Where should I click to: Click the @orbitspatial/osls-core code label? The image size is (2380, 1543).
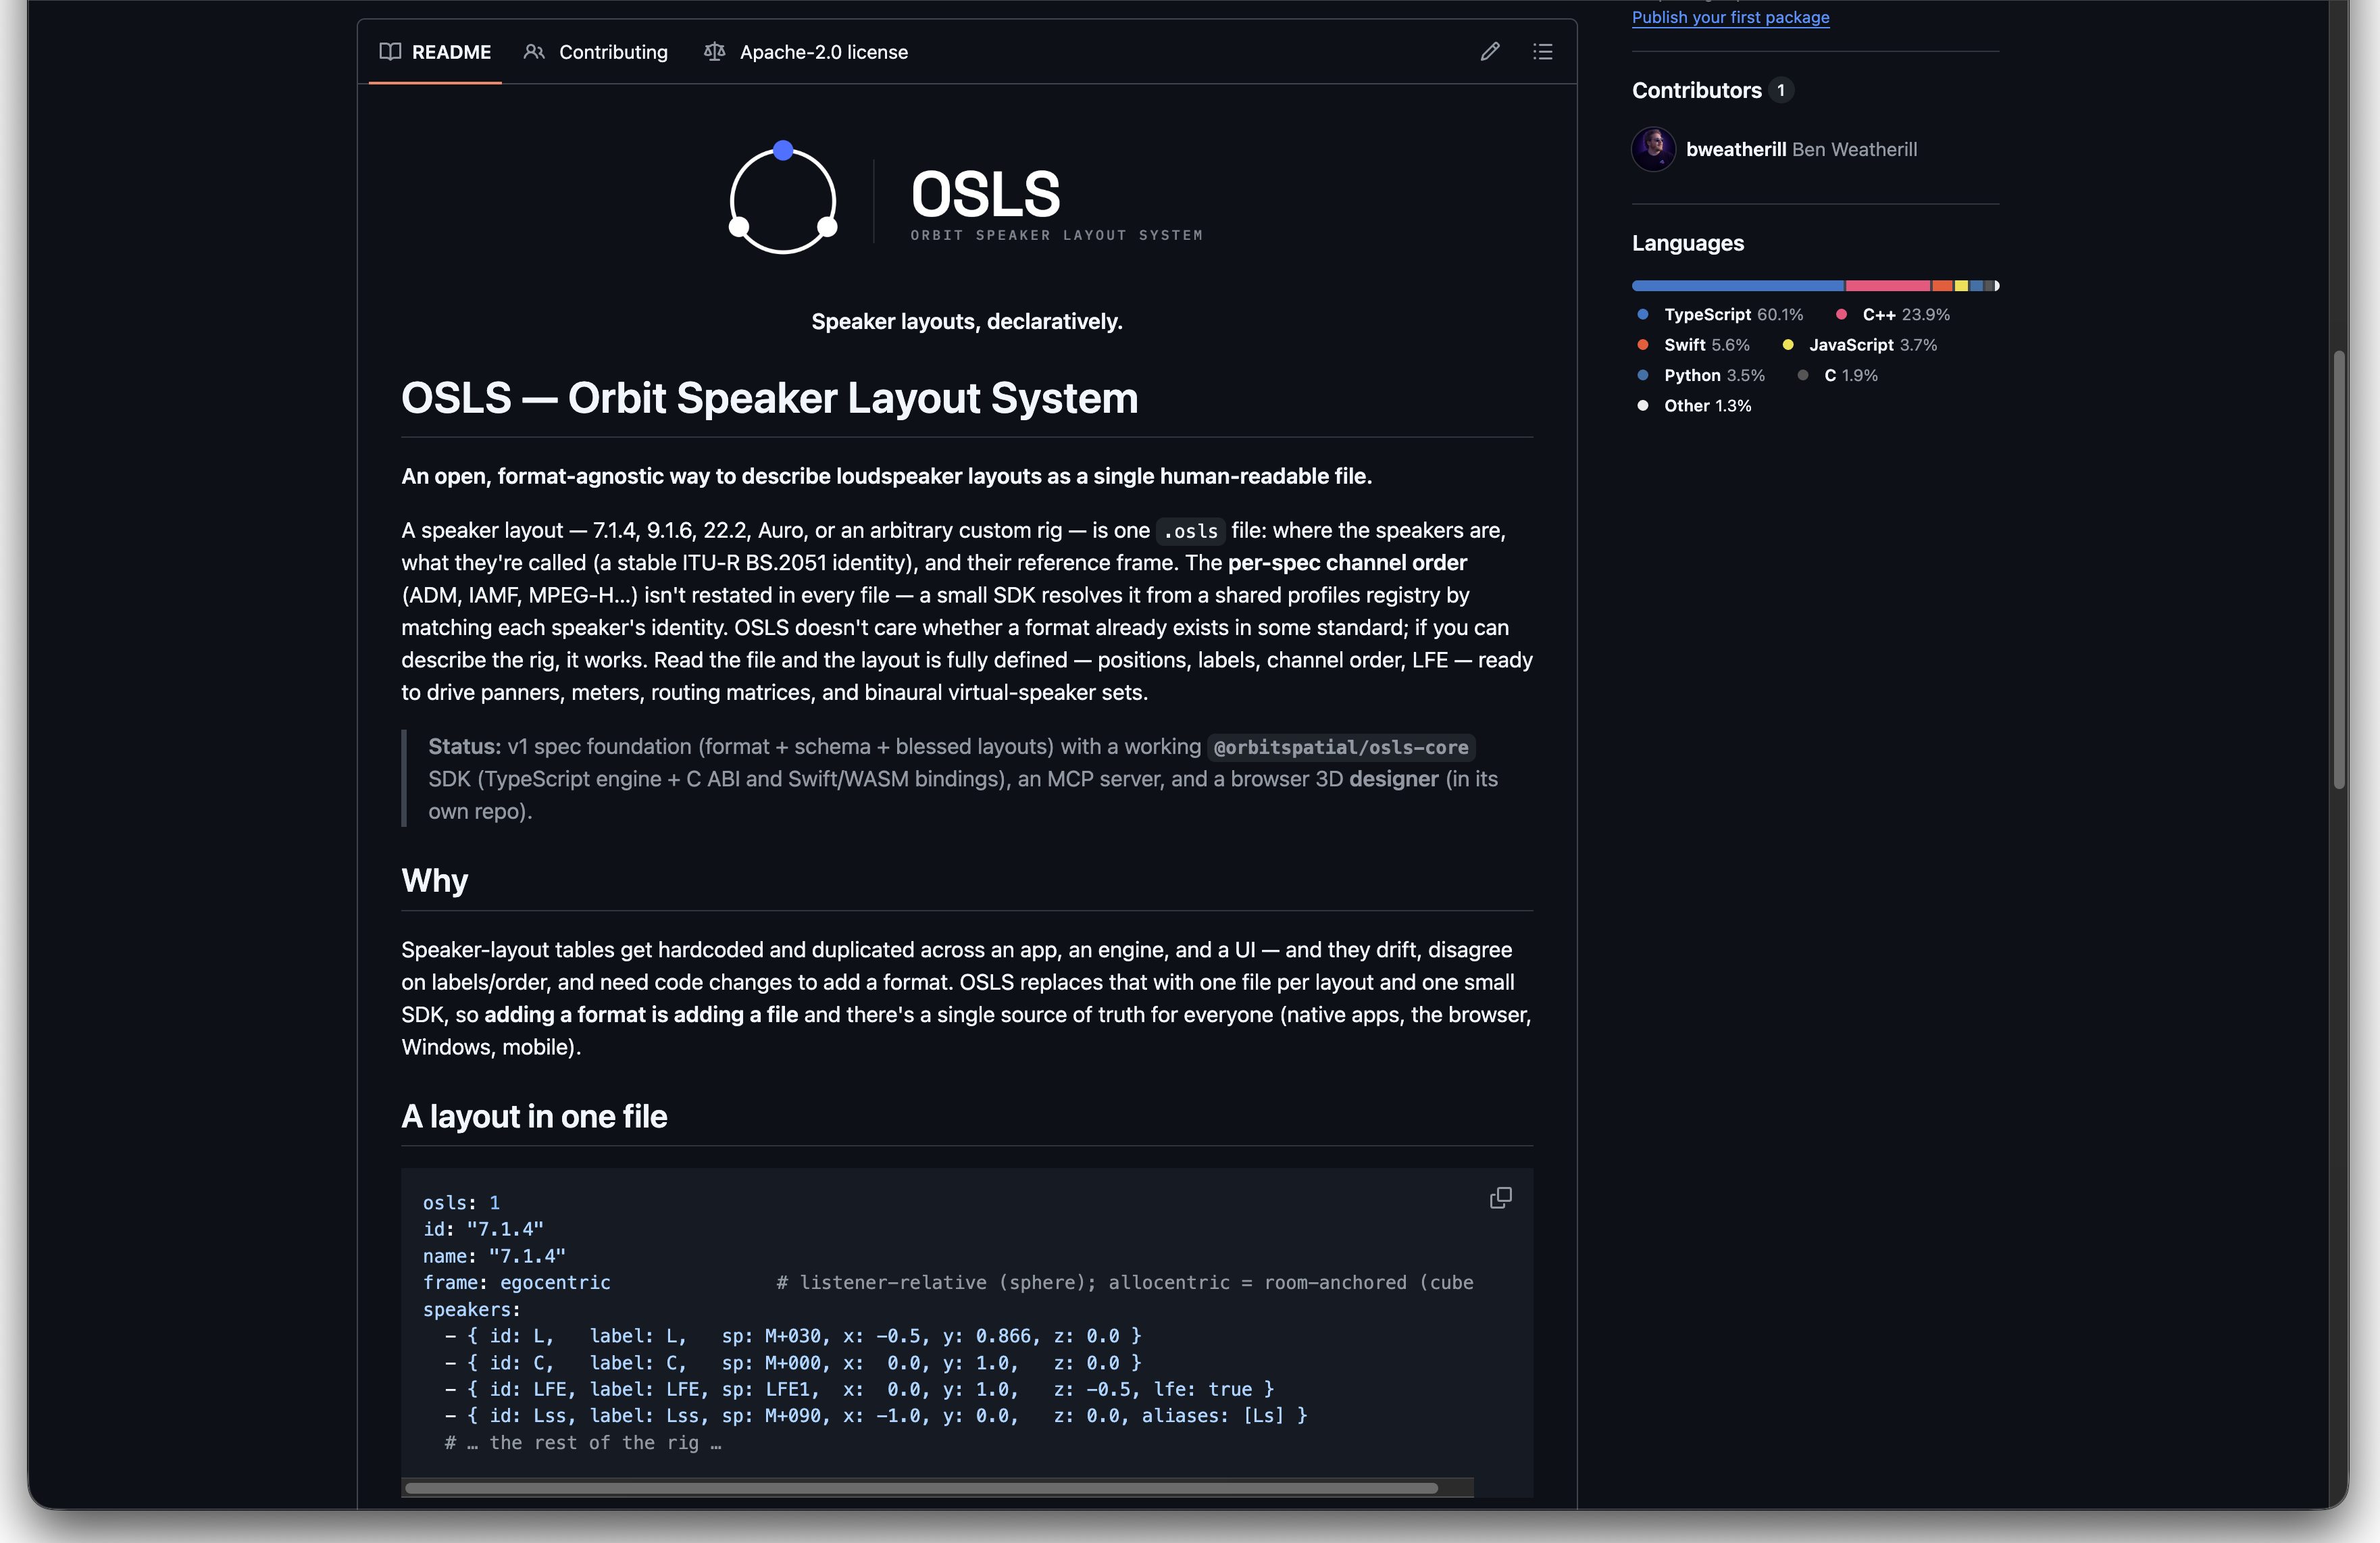coord(1340,747)
